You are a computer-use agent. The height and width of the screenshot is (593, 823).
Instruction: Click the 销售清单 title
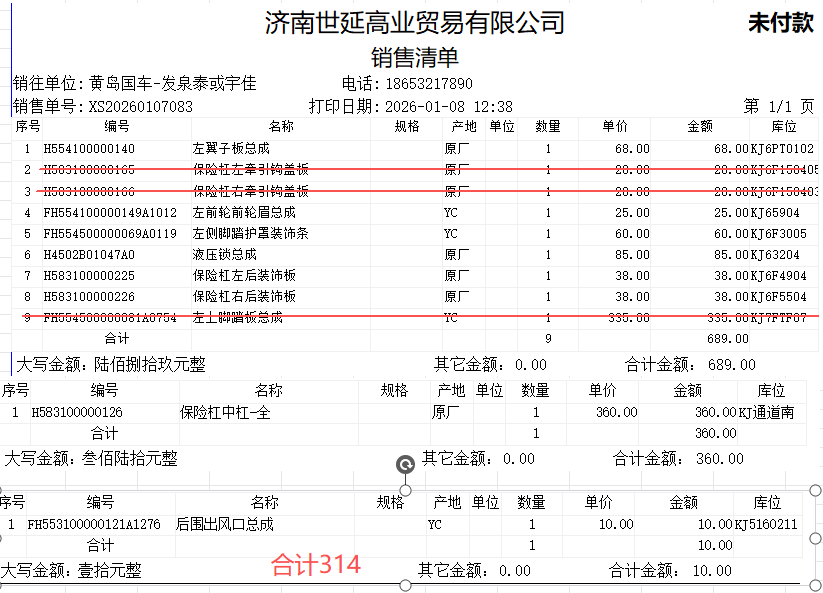click(x=414, y=57)
